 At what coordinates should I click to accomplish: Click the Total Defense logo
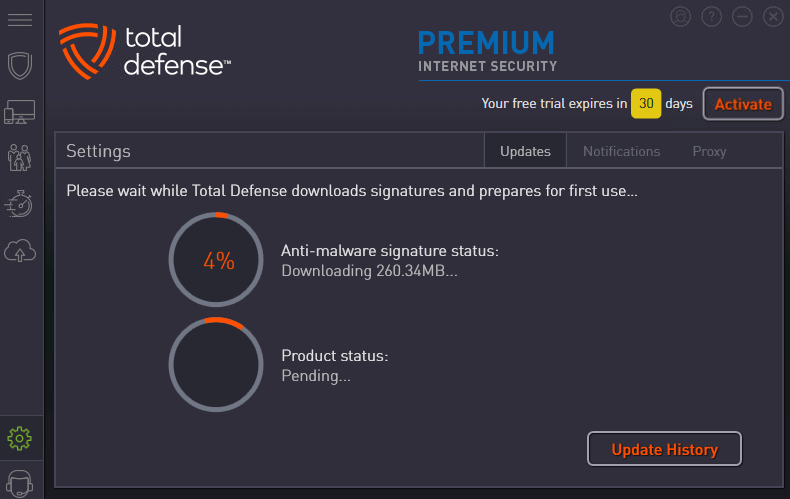[145, 51]
